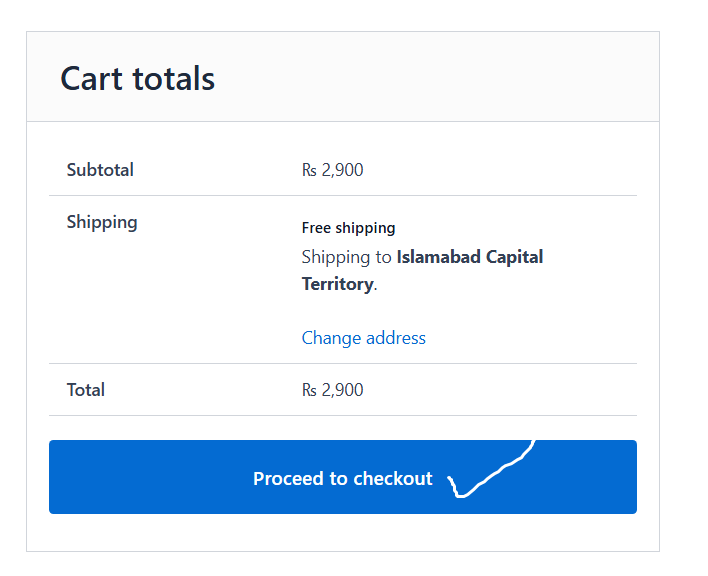
Task: Click the Subtotal row label
Action: coord(100,170)
